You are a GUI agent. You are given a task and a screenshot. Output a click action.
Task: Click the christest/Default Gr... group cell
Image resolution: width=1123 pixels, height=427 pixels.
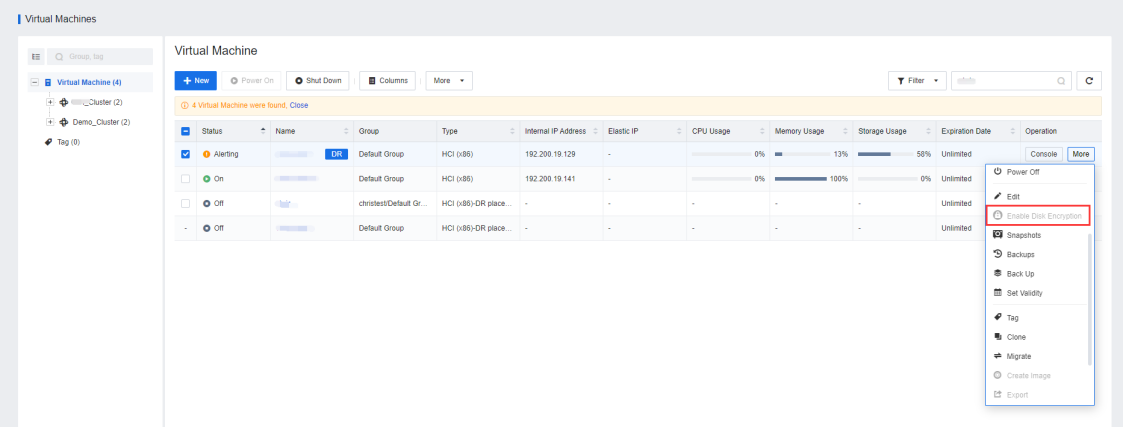[395, 203]
